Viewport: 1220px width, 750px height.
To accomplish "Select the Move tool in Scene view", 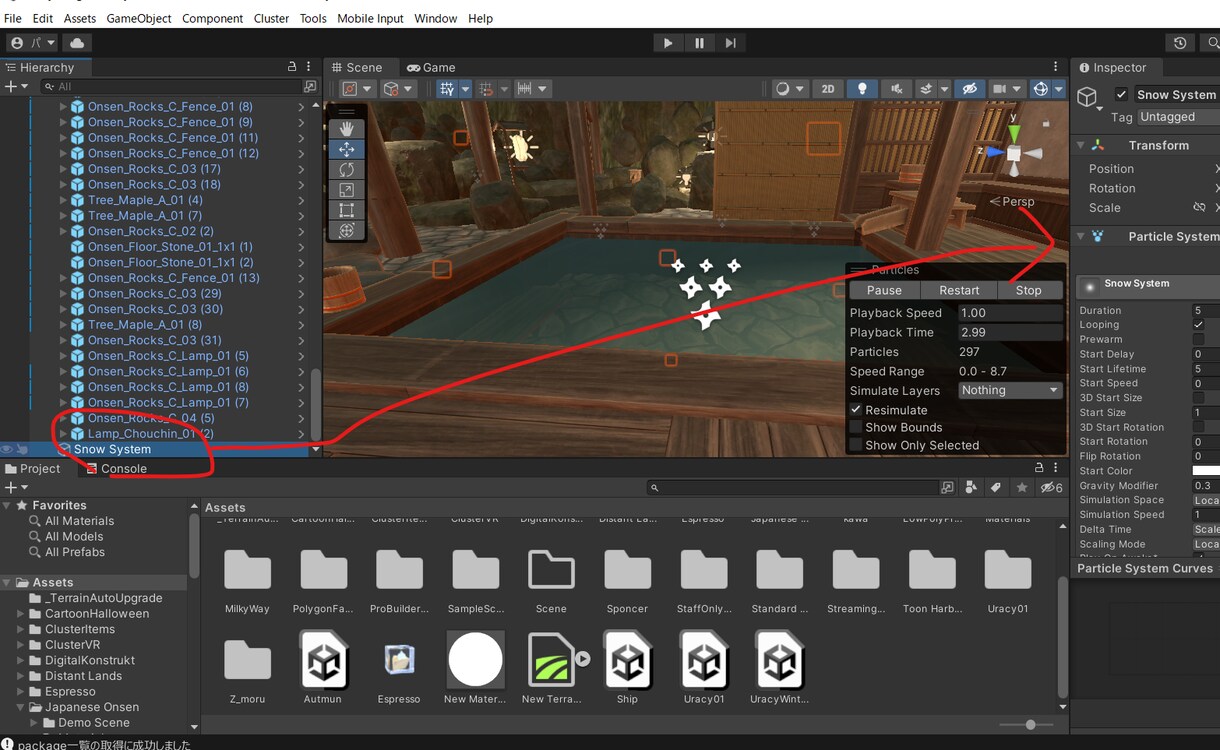I will coord(347,149).
